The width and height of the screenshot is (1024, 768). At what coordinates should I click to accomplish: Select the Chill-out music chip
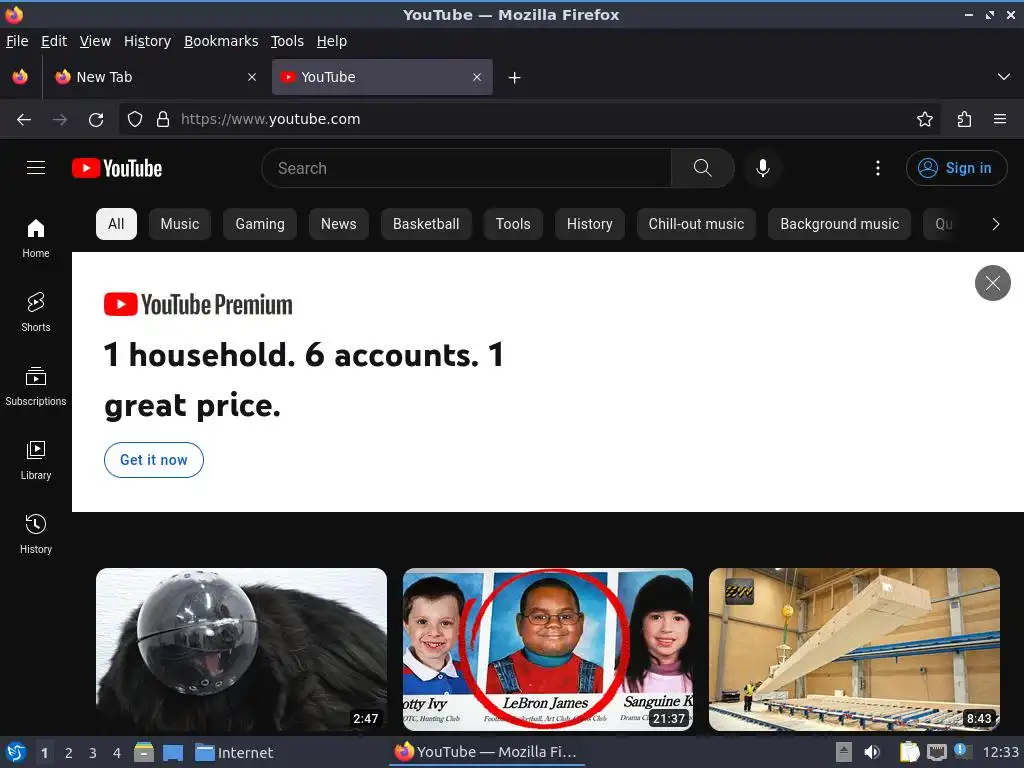click(x=696, y=224)
